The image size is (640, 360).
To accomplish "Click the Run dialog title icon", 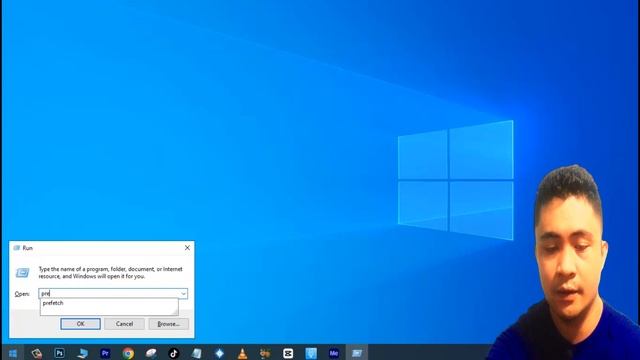I will [16, 248].
